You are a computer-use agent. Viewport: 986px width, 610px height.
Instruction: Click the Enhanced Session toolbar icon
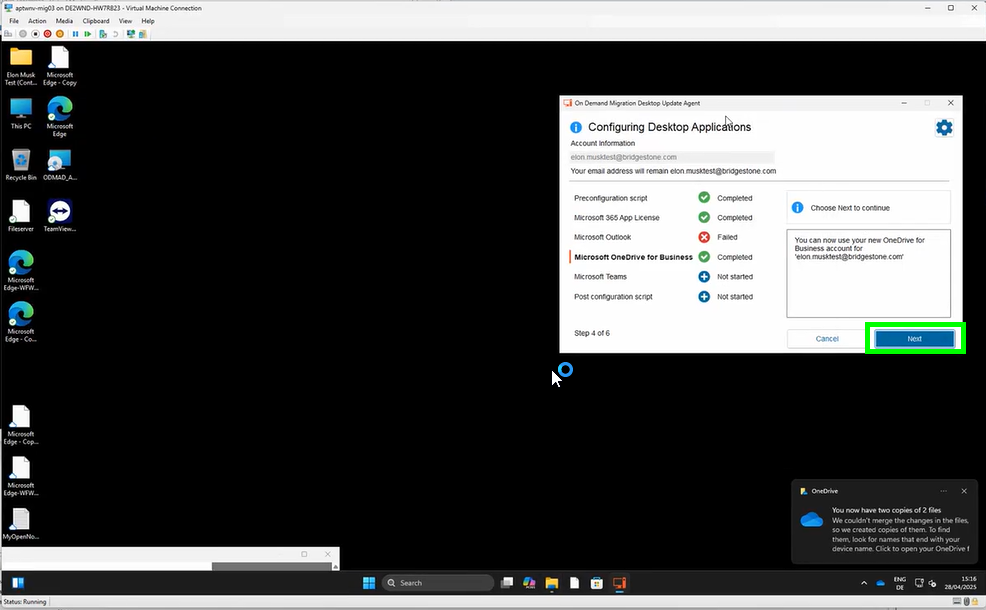[131, 34]
